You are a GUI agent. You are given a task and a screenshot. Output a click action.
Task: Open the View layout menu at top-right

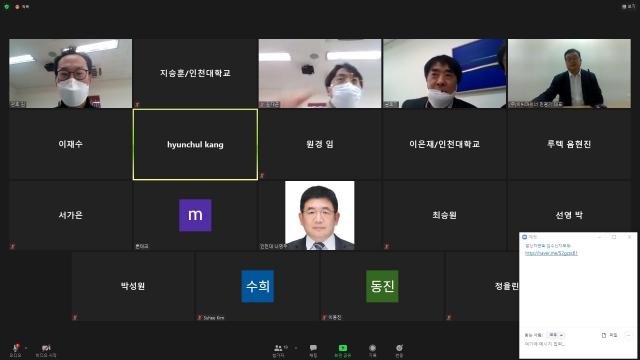click(x=628, y=7)
